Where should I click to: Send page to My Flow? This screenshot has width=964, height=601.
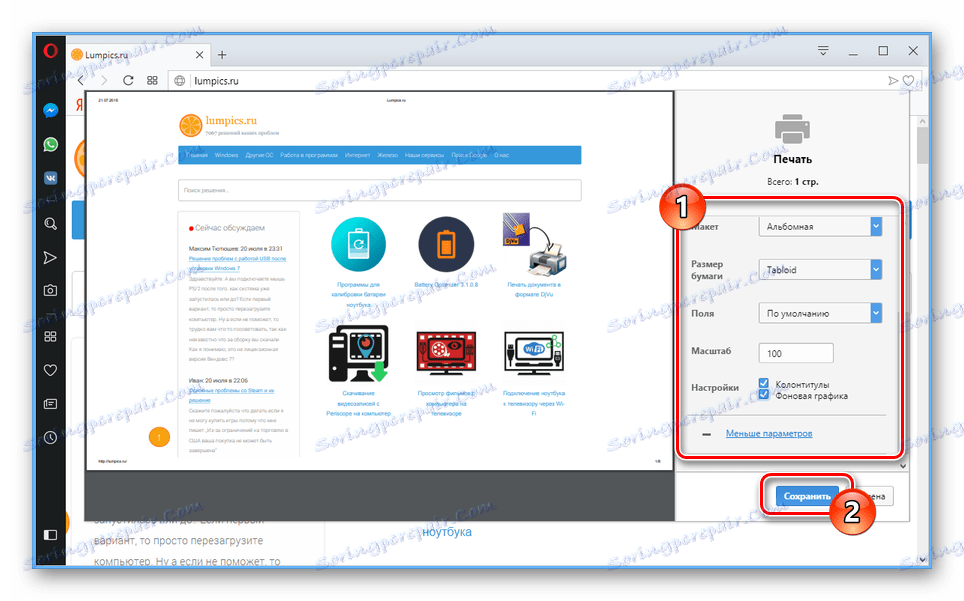point(893,81)
